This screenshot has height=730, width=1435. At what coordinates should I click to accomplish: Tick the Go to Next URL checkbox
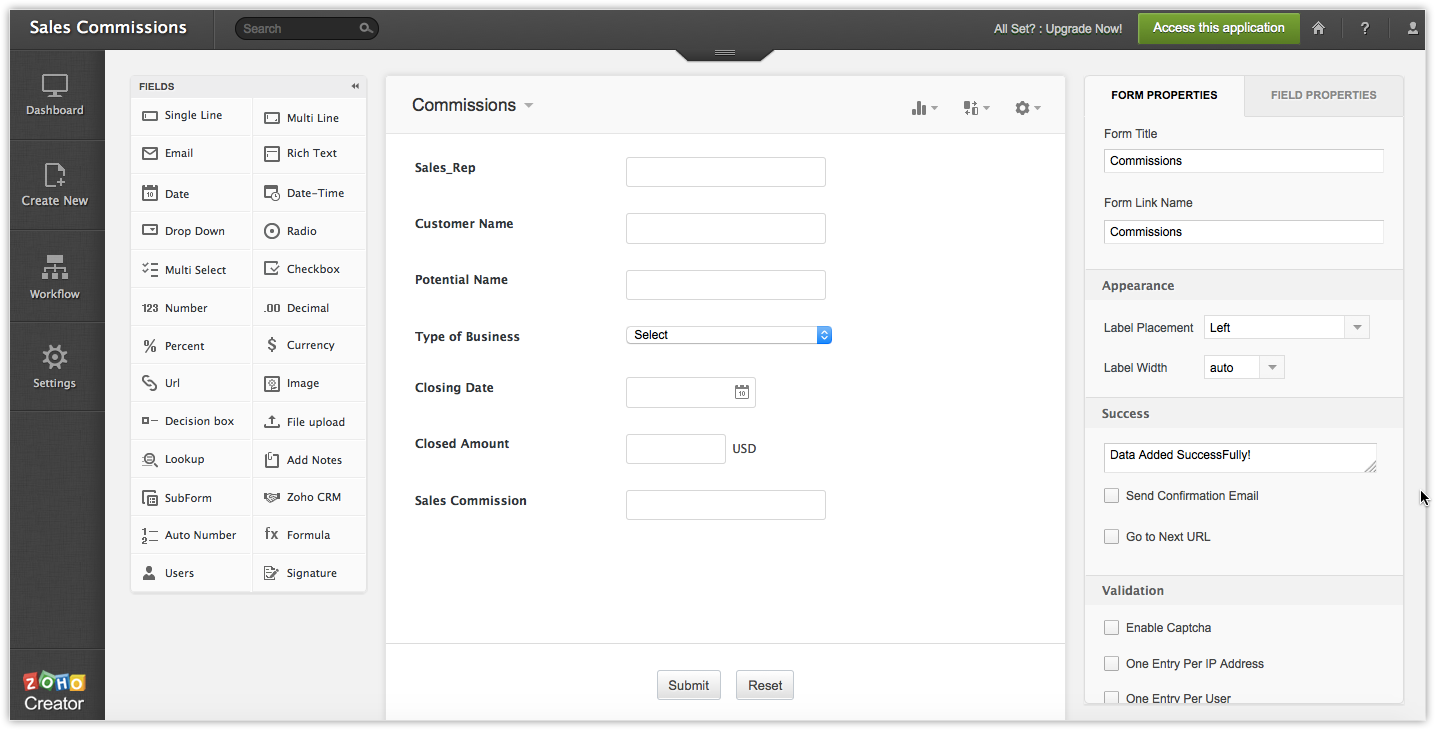coord(1111,536)
